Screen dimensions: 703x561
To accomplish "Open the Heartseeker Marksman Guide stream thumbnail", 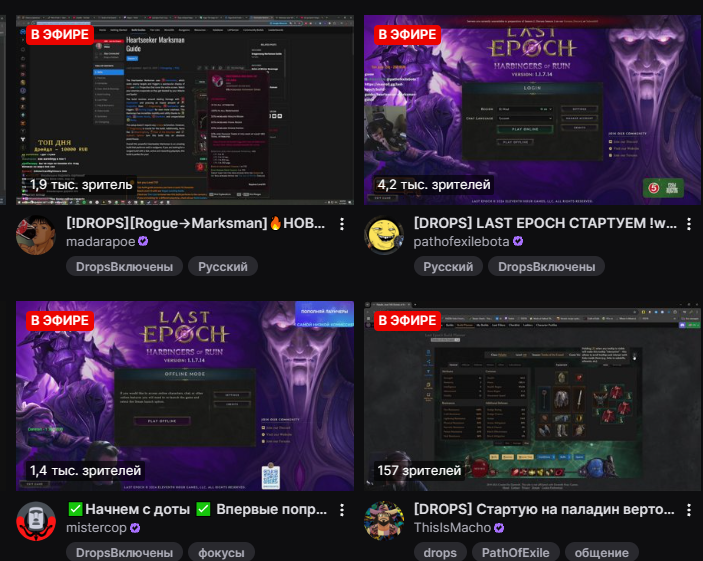I will (x=185, y=110).
